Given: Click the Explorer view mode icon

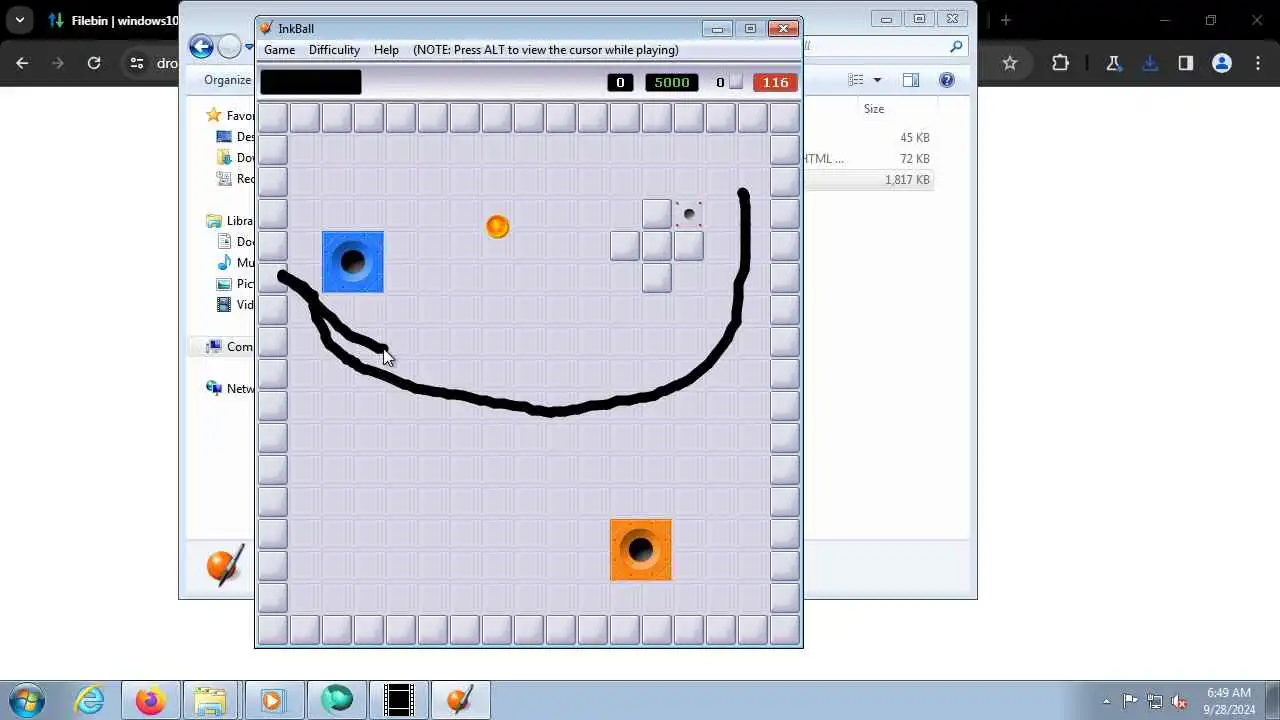Looking at the screenshot, I should (x=856, y=80).
